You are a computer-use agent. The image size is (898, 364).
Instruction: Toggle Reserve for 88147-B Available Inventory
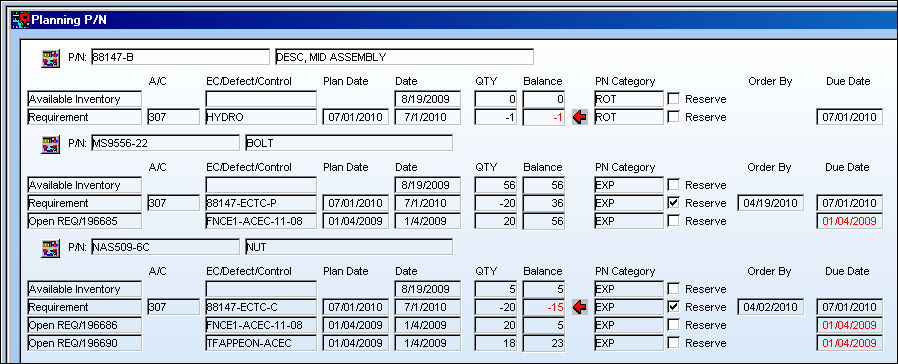[x=674, y=99]
